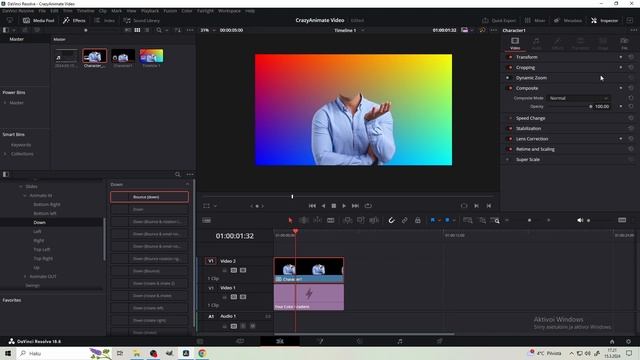Open Media Pool panel
The image size is (640, 360).
(39, 20)
